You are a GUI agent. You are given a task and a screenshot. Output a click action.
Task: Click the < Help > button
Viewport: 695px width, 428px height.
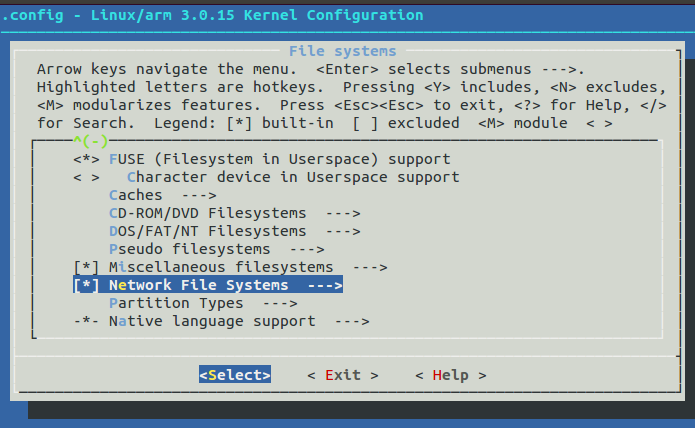451,375
